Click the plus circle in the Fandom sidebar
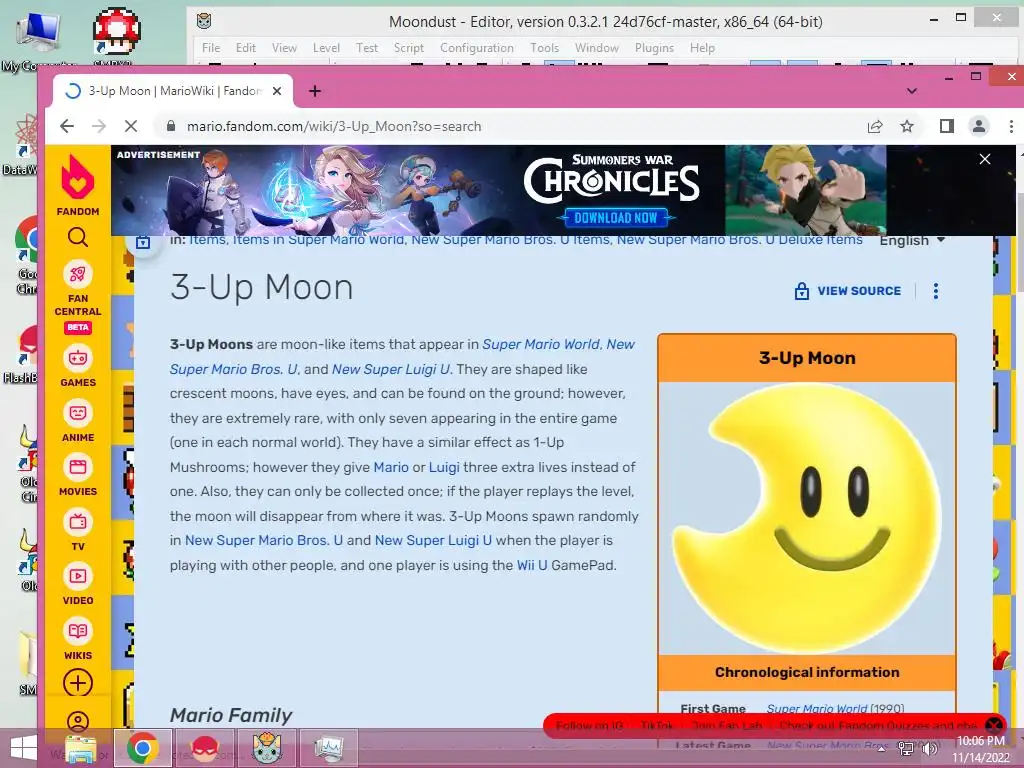 pyautogui.click(x=78, y=683)
